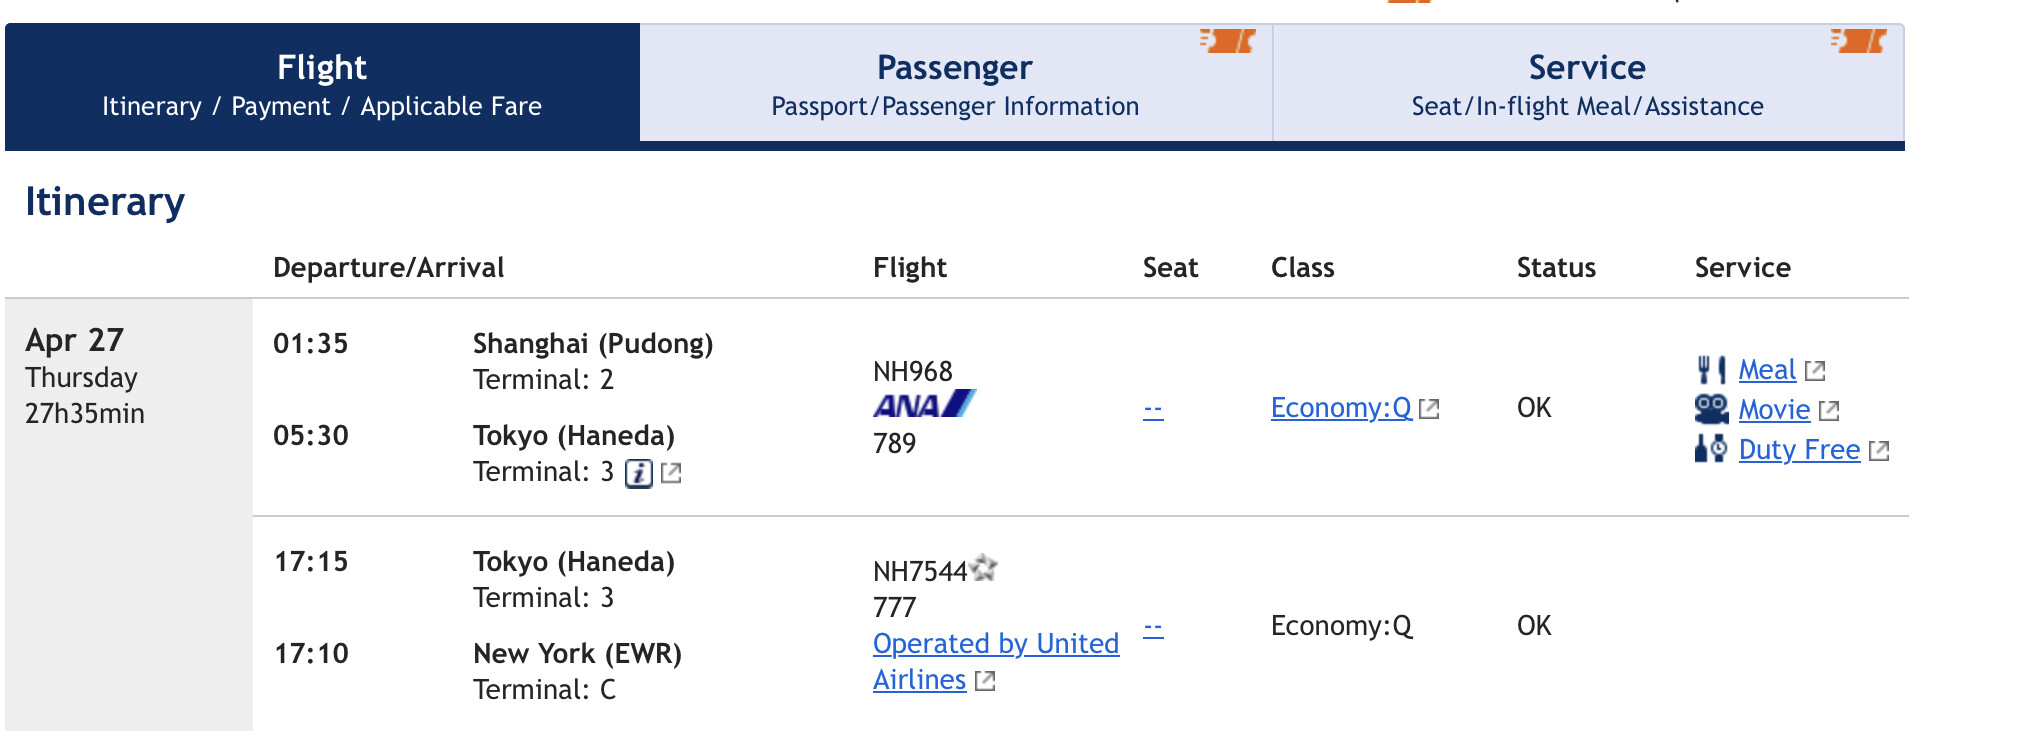Click the orange badge on Service tab

click(x=1858, y=41)
